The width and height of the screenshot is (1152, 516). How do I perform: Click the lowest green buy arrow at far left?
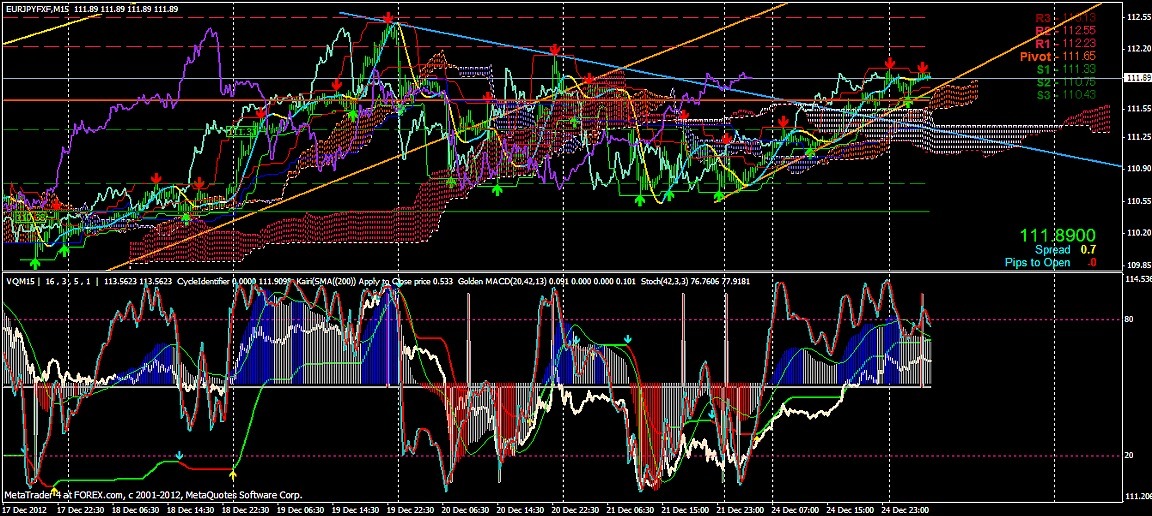(35, 263)
